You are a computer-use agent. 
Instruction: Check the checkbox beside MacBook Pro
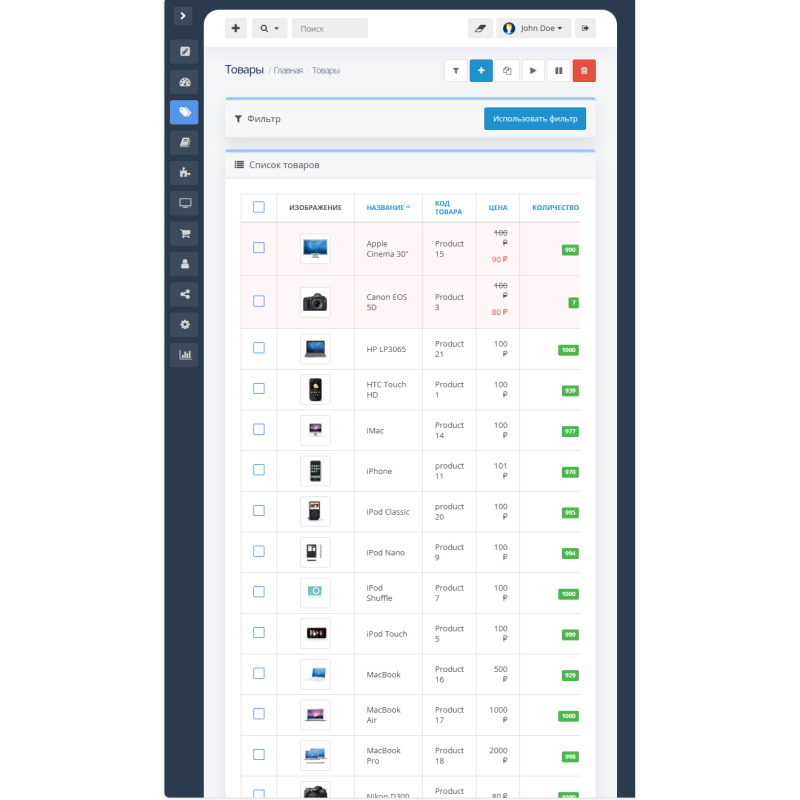point(259,755)
